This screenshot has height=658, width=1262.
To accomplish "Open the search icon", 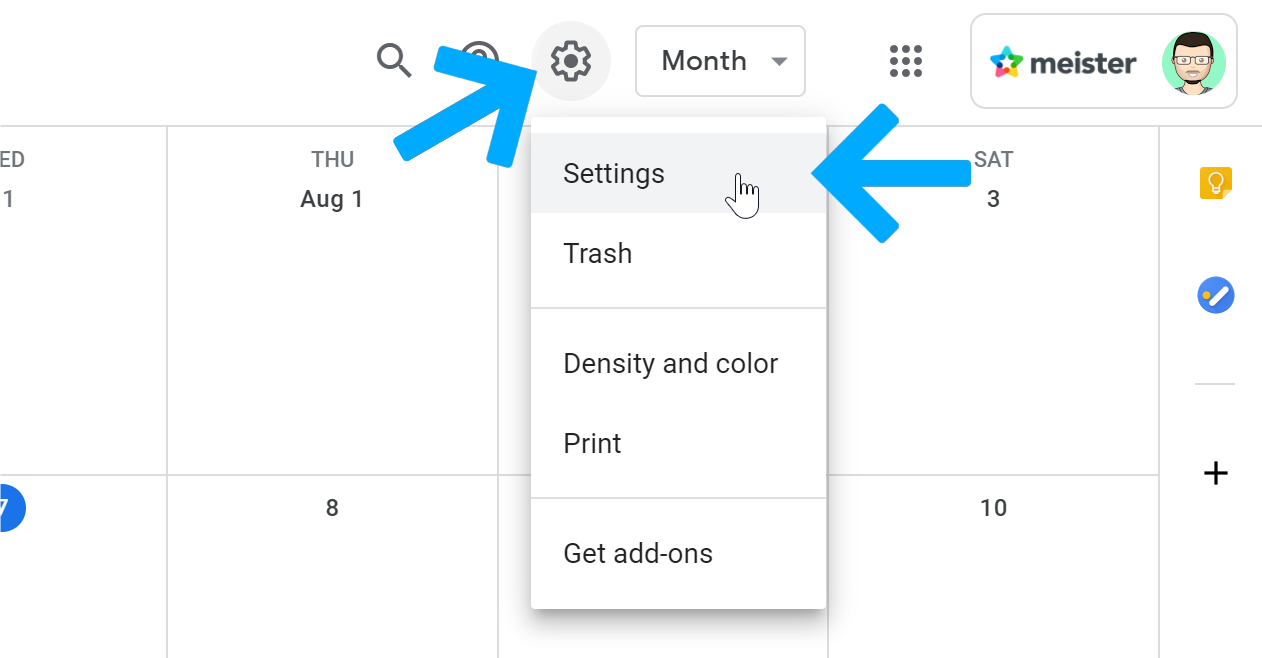I will pyautogui.click(x=393, y=61).
